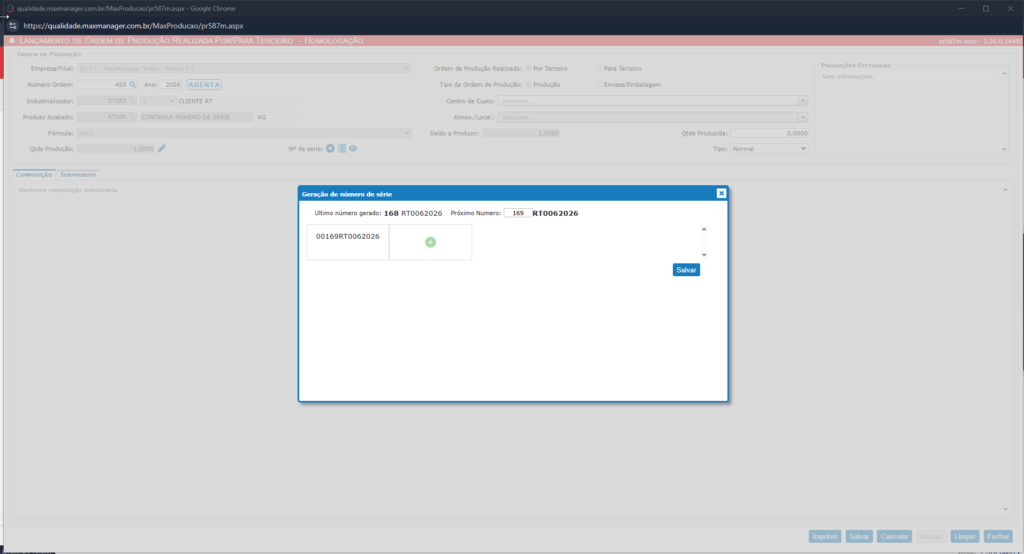Viewport: 1024px width, 554px height.
Task: Click the search icon in Produto Acabado field
Action: pyautogui.click(x=132, y=117)
